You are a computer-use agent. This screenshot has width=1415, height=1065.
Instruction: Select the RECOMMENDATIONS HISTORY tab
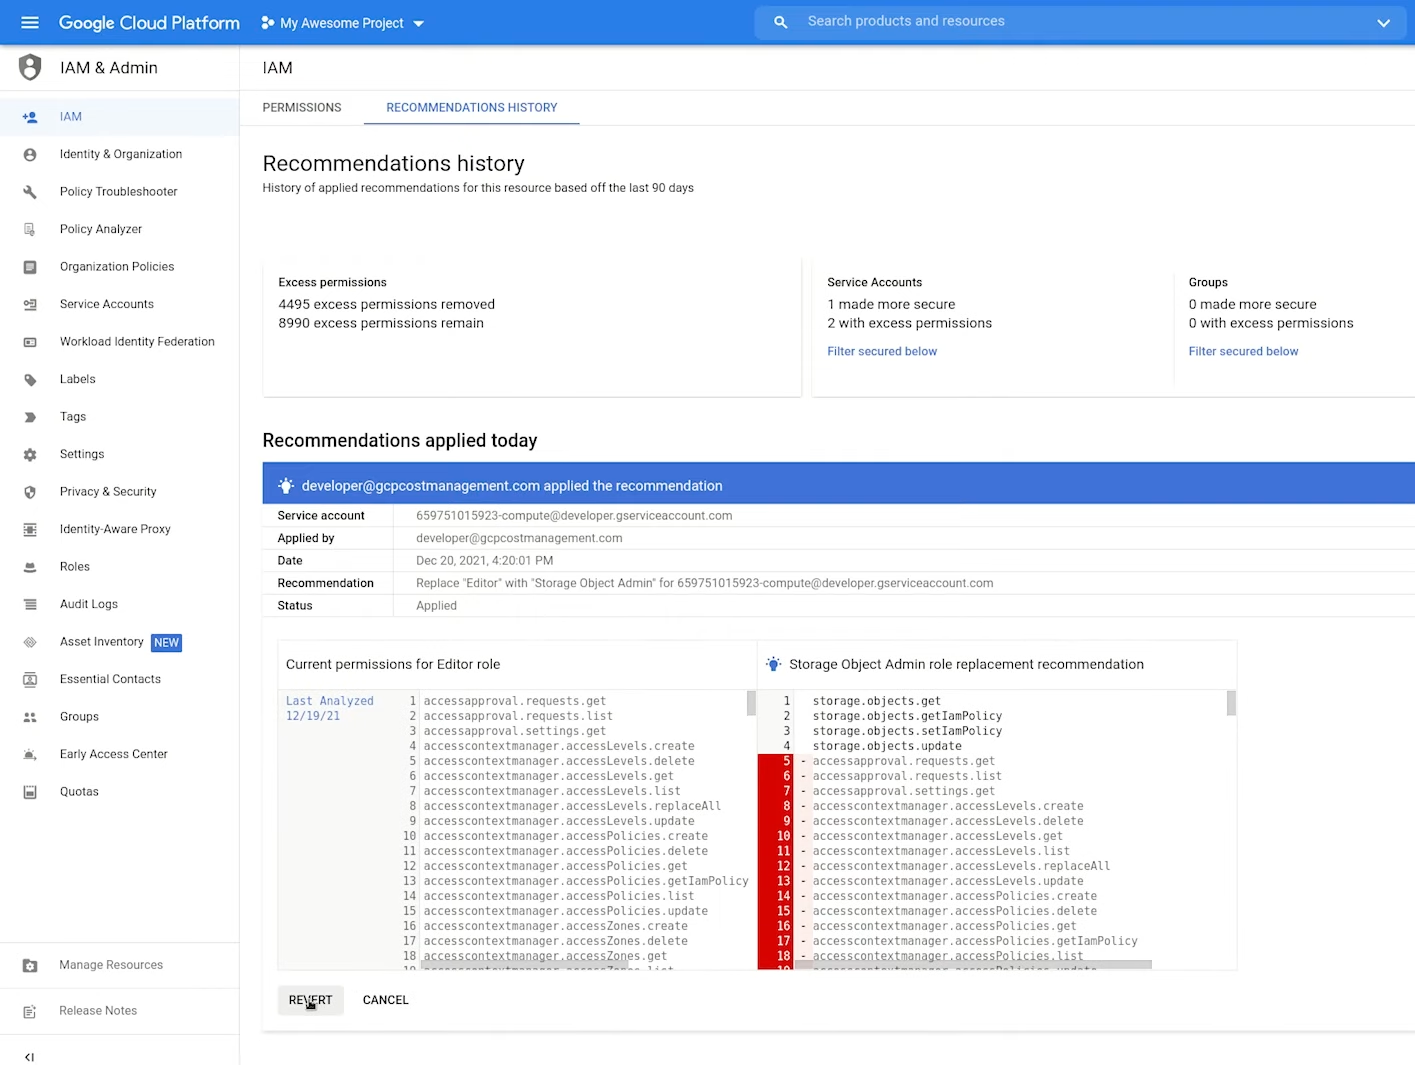point(471,107)
